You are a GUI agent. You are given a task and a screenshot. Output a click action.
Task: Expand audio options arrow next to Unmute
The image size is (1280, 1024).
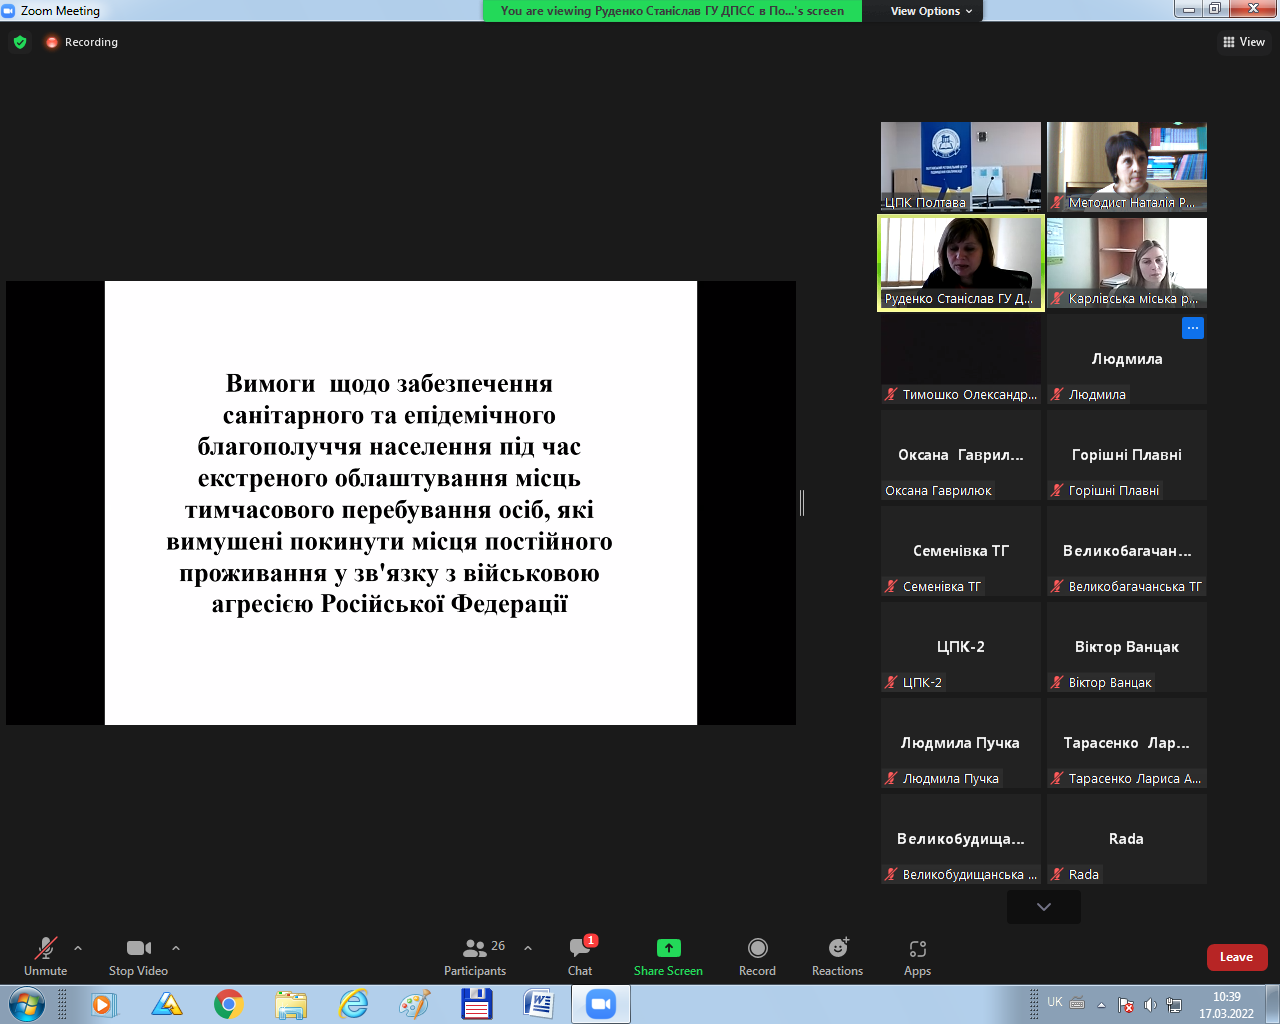point(78,948)
